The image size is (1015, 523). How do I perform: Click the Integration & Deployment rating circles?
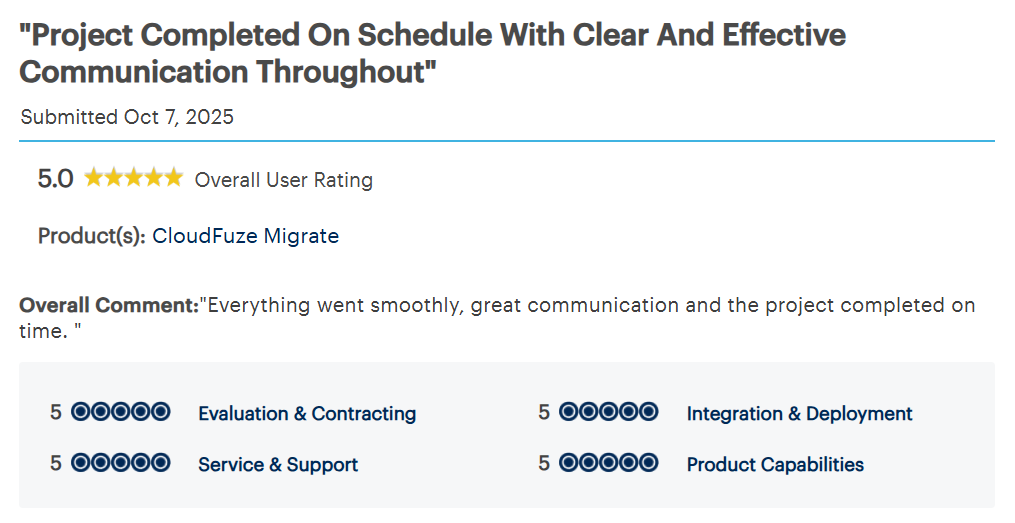pos(609,412)
